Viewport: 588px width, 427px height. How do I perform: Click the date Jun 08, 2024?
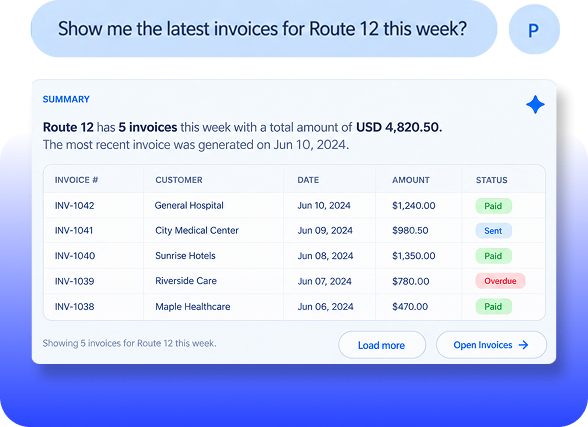point(326,256)
